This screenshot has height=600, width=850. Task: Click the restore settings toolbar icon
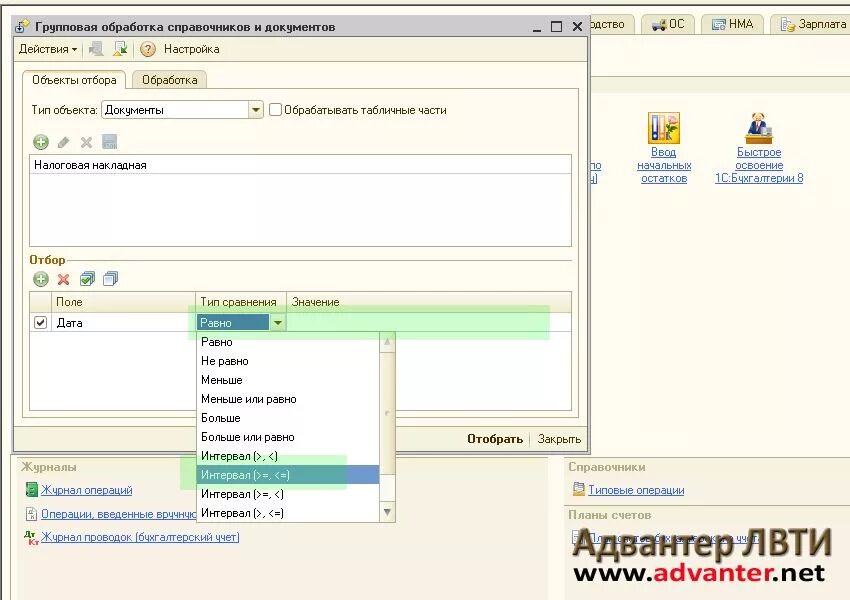[x=97, y=49]
